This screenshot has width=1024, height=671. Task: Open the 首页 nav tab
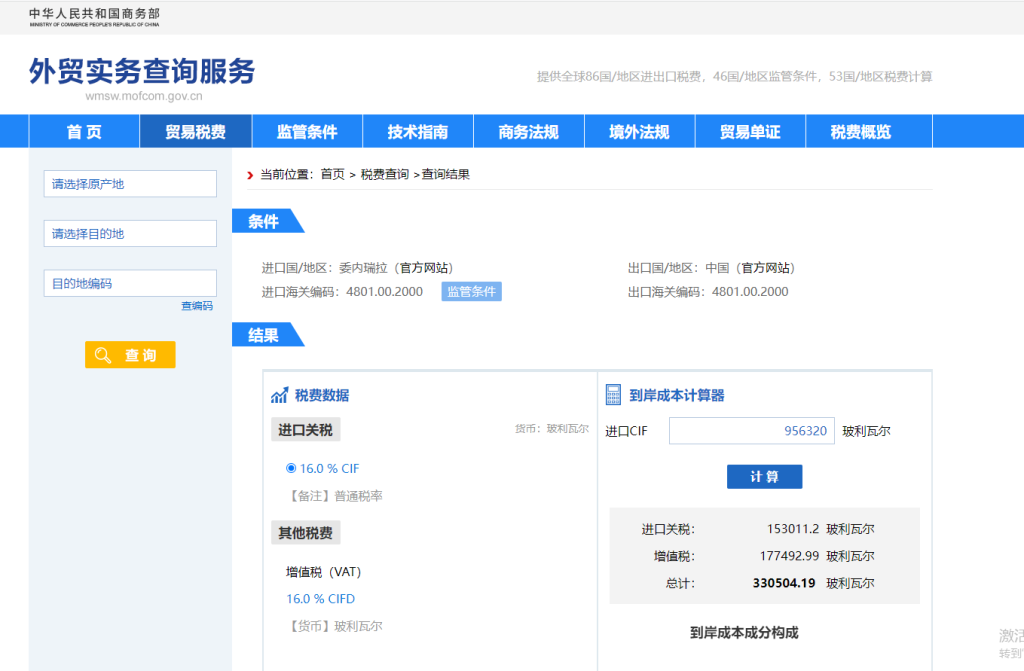coord(84,131)
